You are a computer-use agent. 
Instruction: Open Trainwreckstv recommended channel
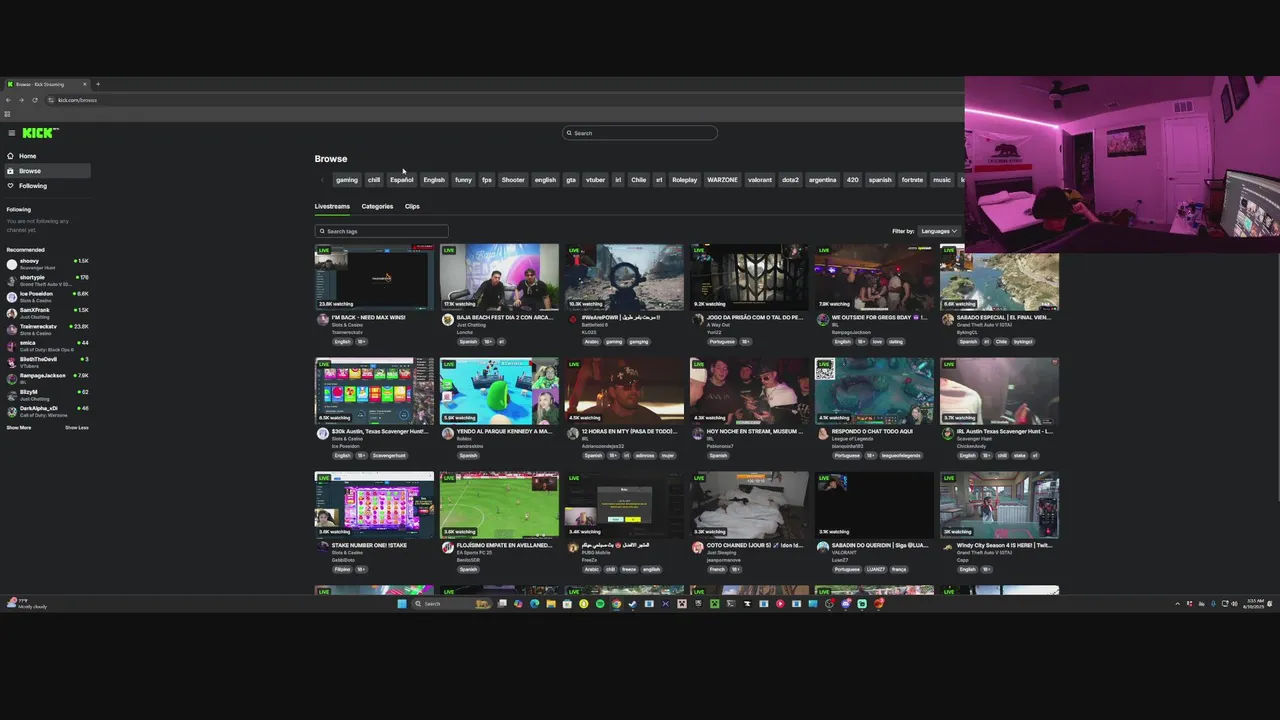pyautogui.click(x=47, y=329)
